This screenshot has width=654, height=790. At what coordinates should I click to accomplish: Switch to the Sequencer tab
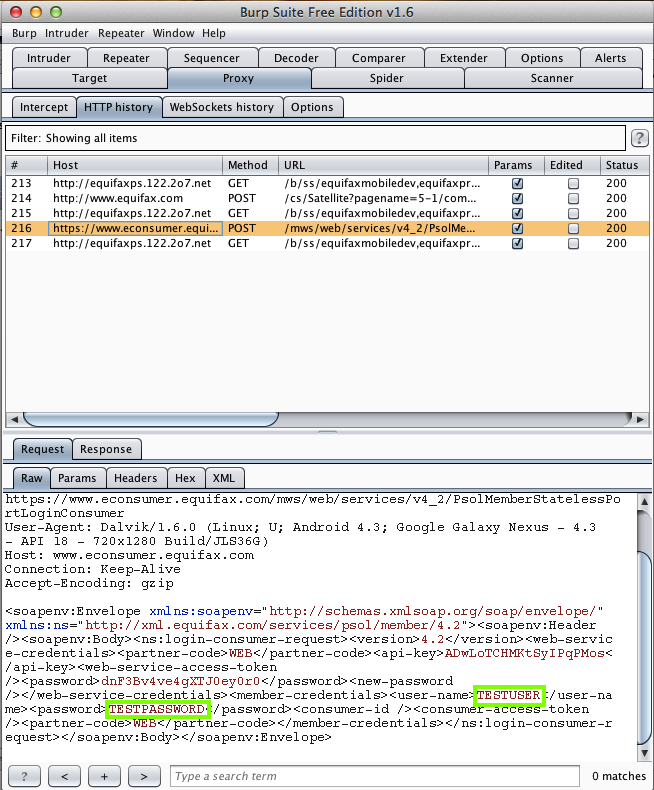[x=212, y=58]
